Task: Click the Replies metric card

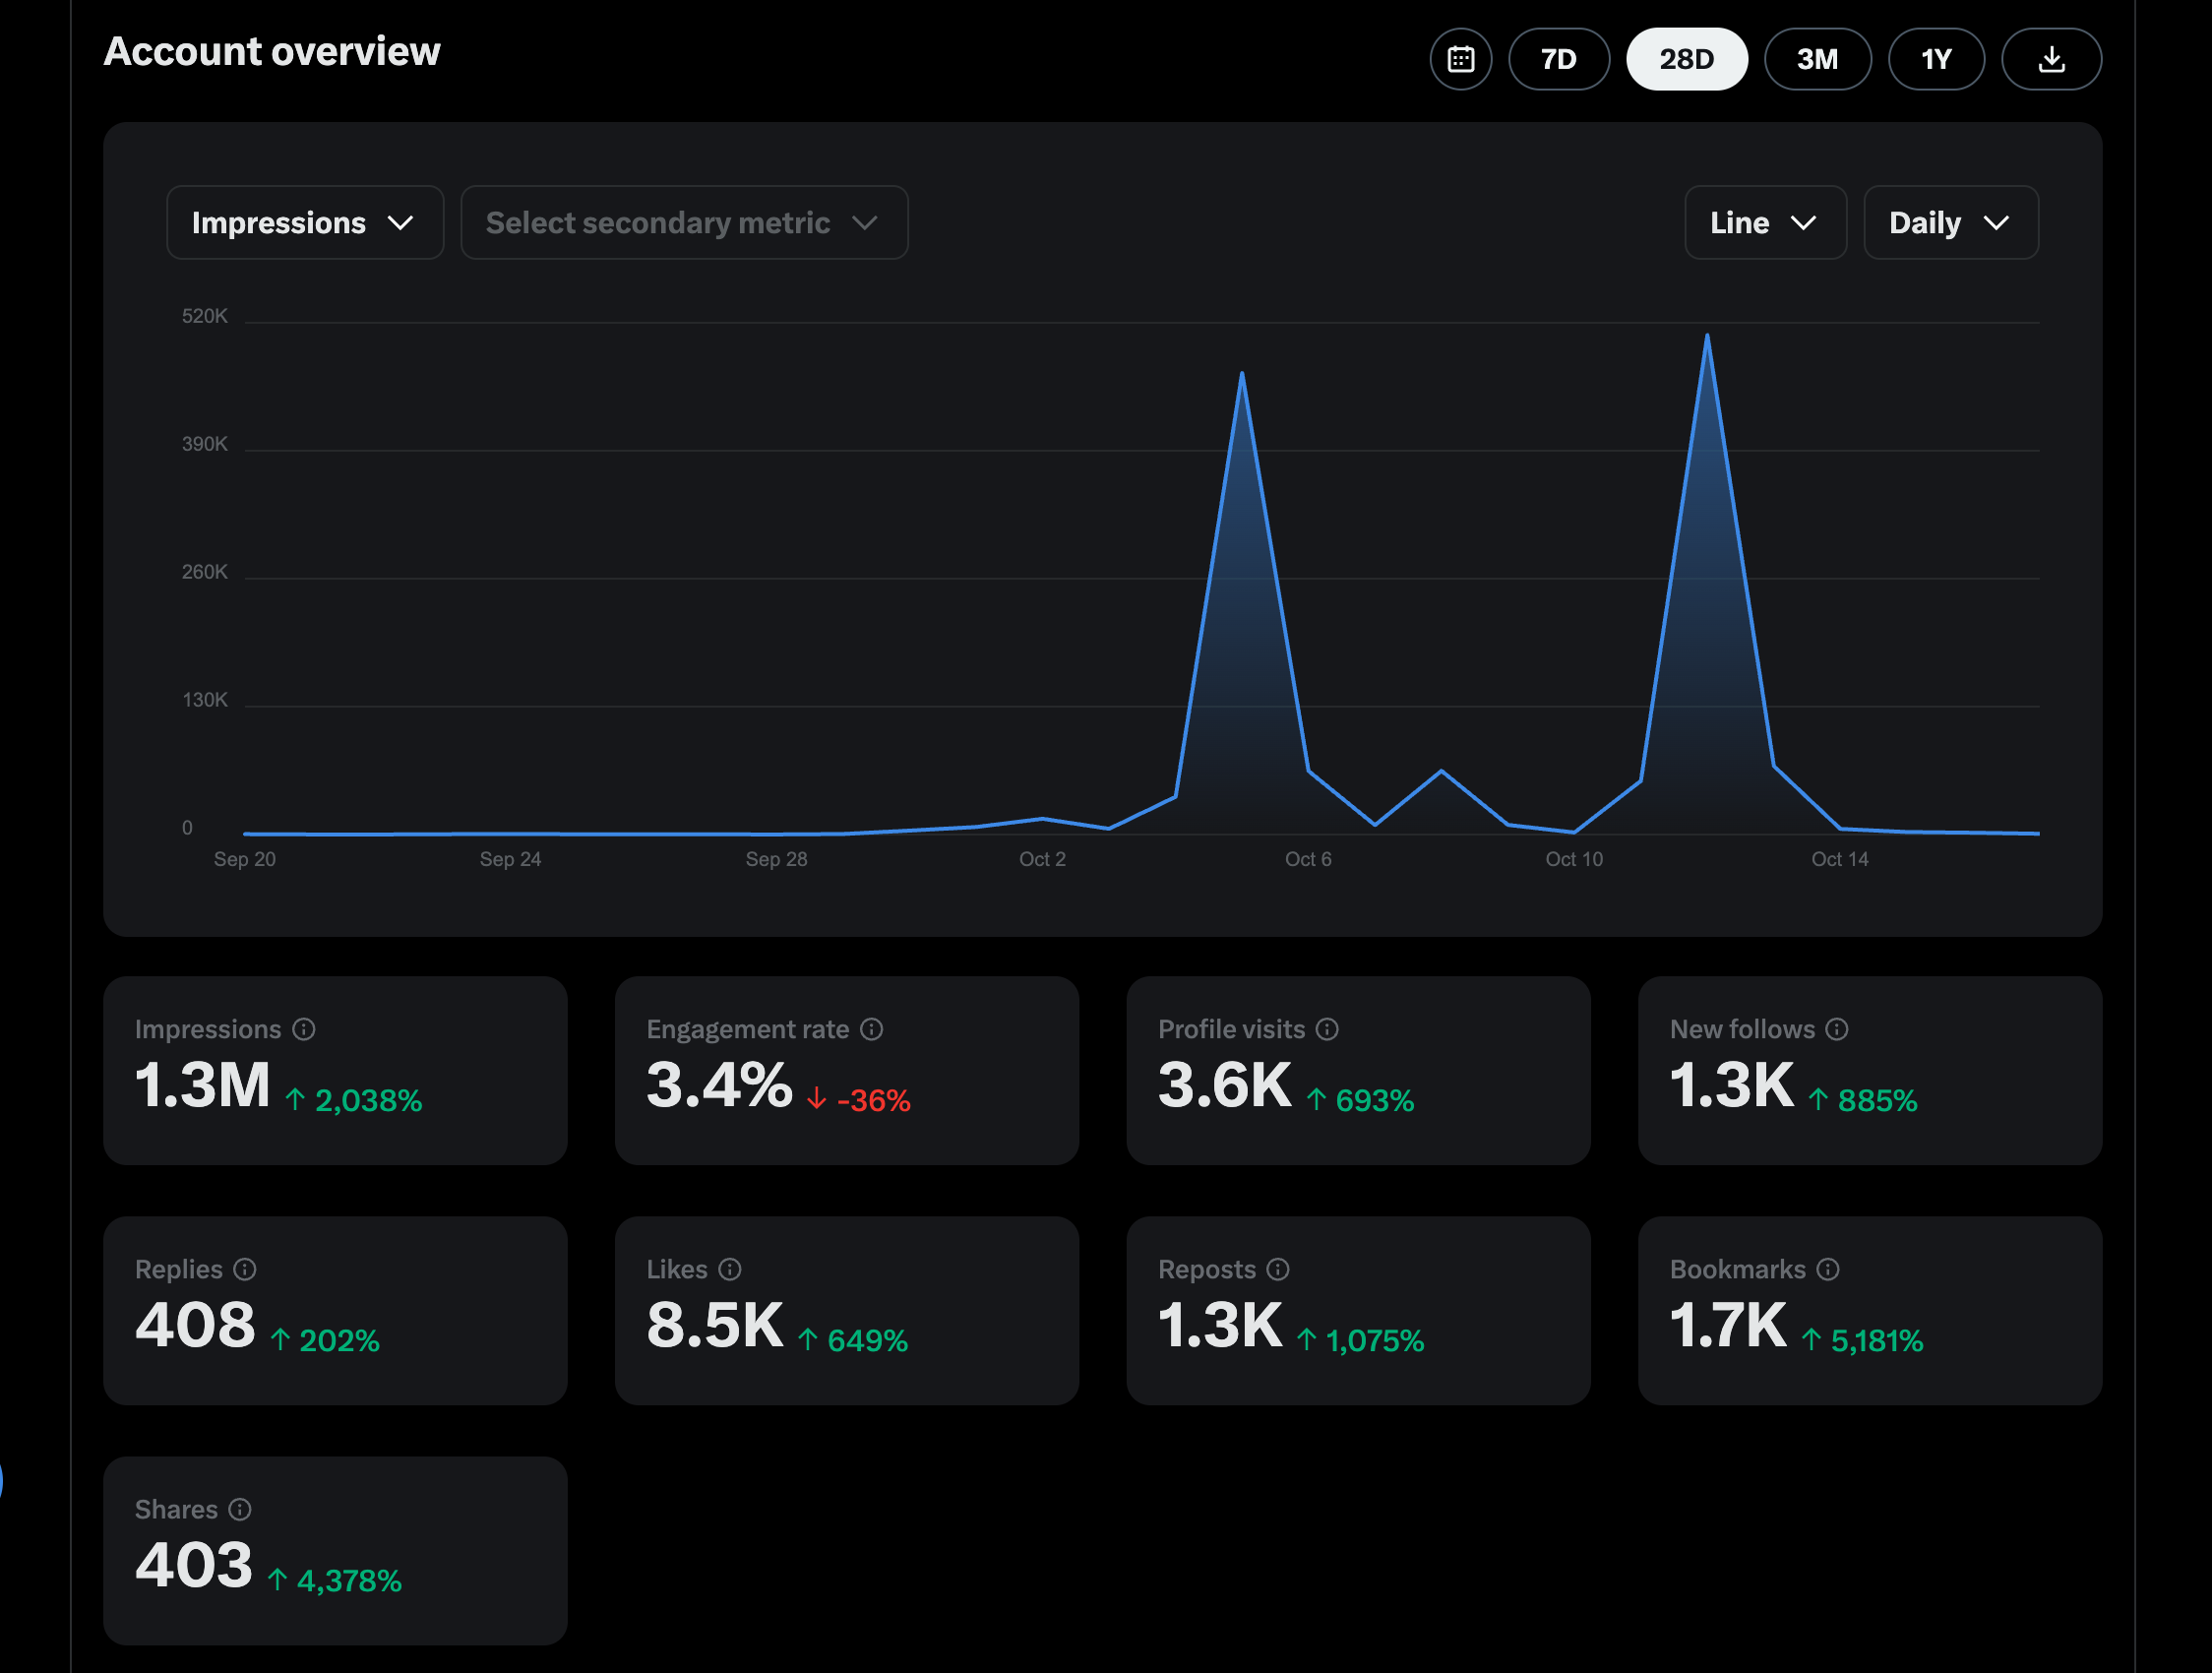Action: (x=335, y=1310)
